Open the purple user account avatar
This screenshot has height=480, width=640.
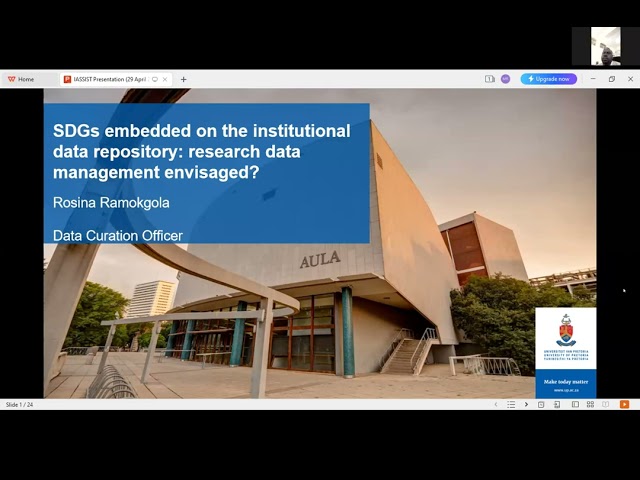[505, 79]
